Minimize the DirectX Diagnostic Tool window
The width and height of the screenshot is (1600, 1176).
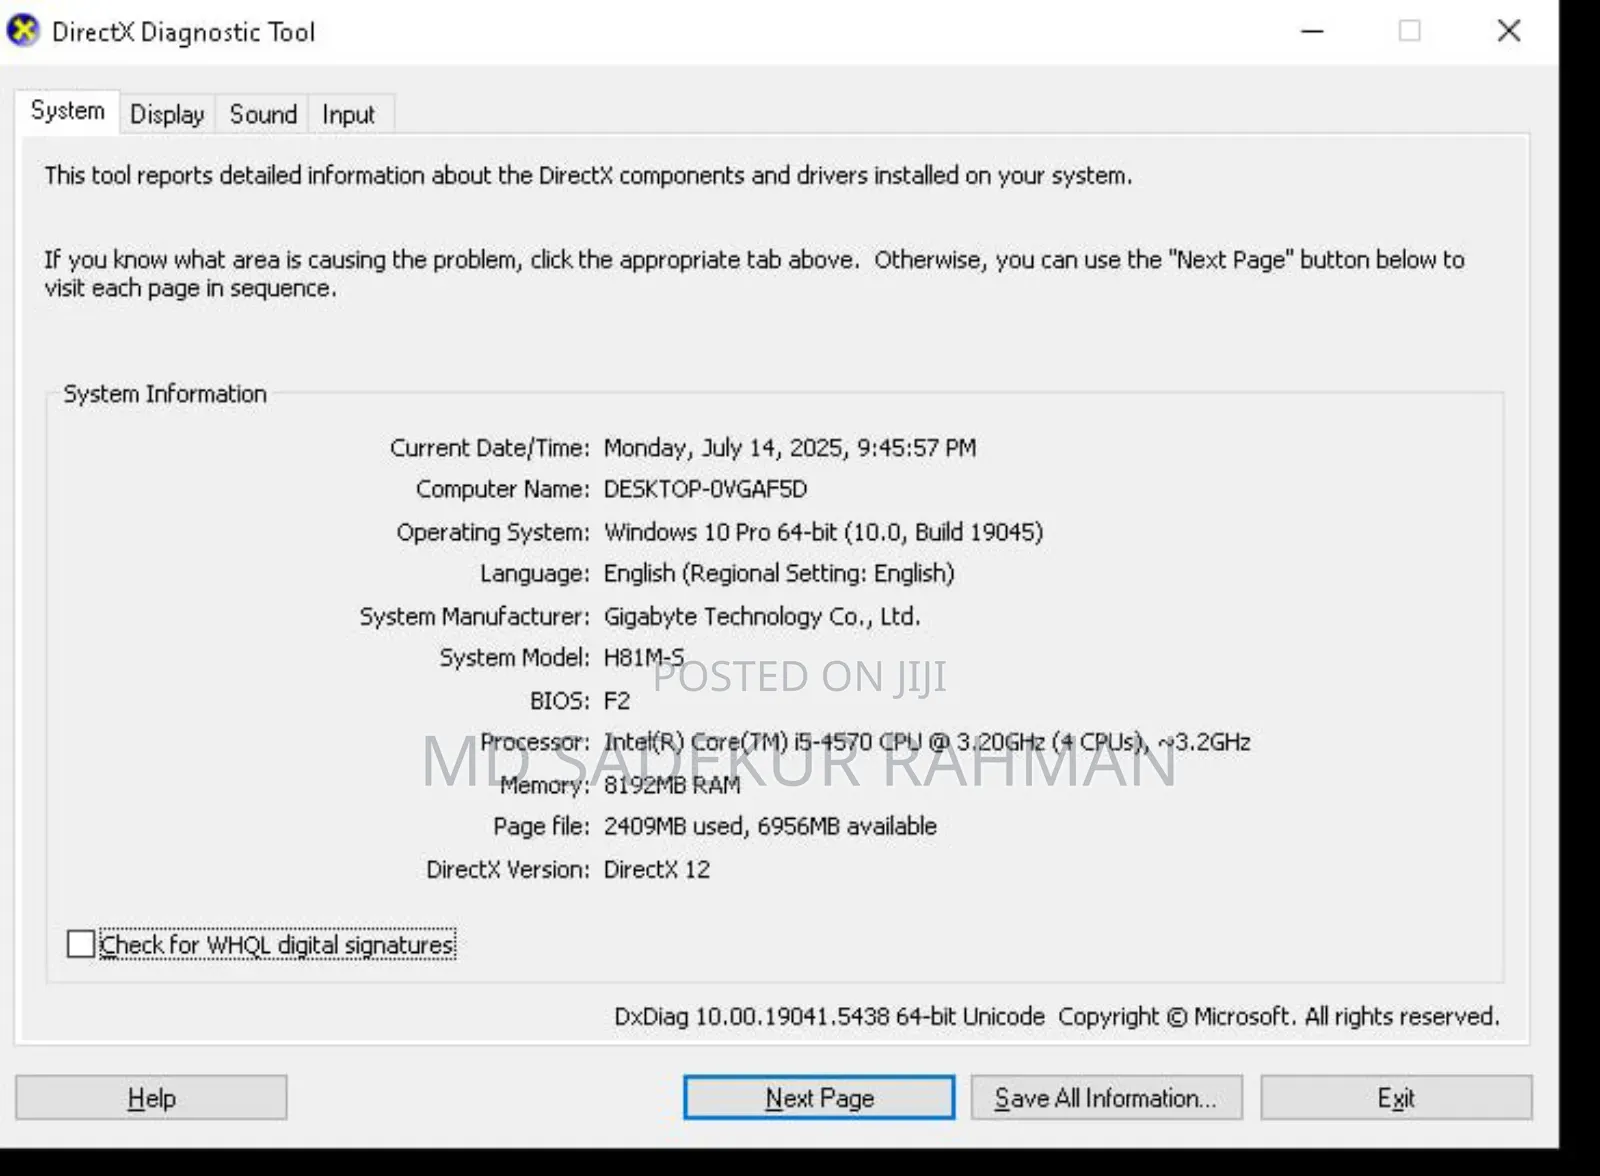(1312, 31)
